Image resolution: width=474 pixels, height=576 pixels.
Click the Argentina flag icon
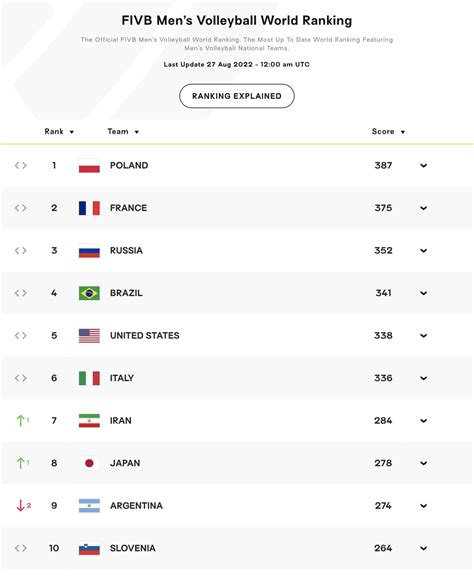[x=89, y=506]
